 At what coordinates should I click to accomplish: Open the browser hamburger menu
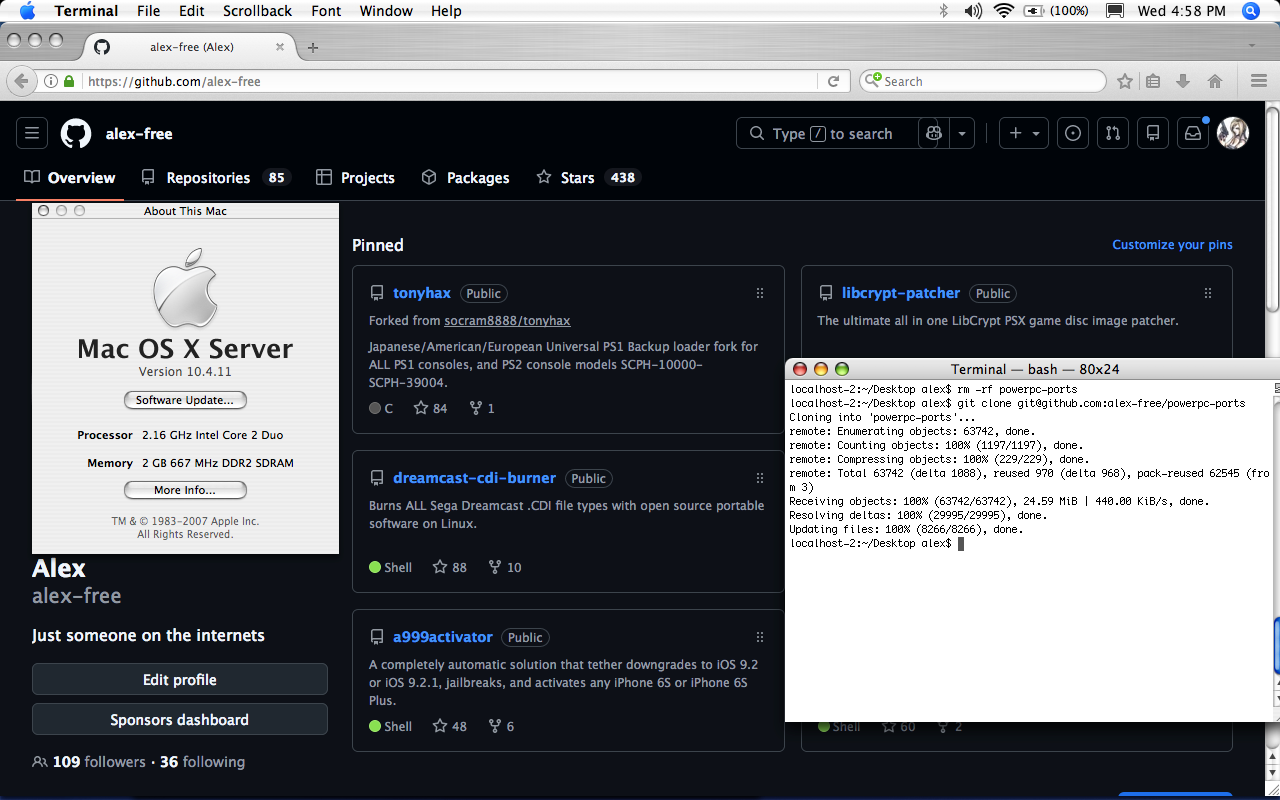tap(1259, 81)
